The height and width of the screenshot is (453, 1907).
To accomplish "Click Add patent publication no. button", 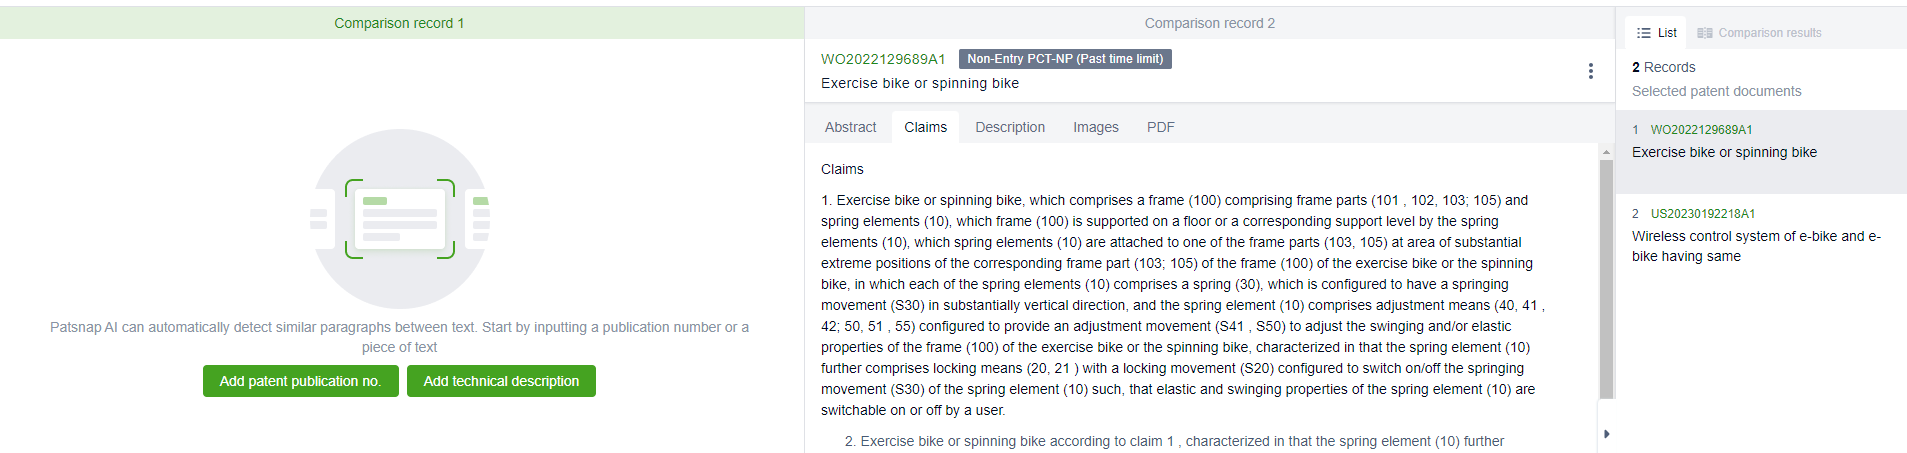I will click(300, 381).
